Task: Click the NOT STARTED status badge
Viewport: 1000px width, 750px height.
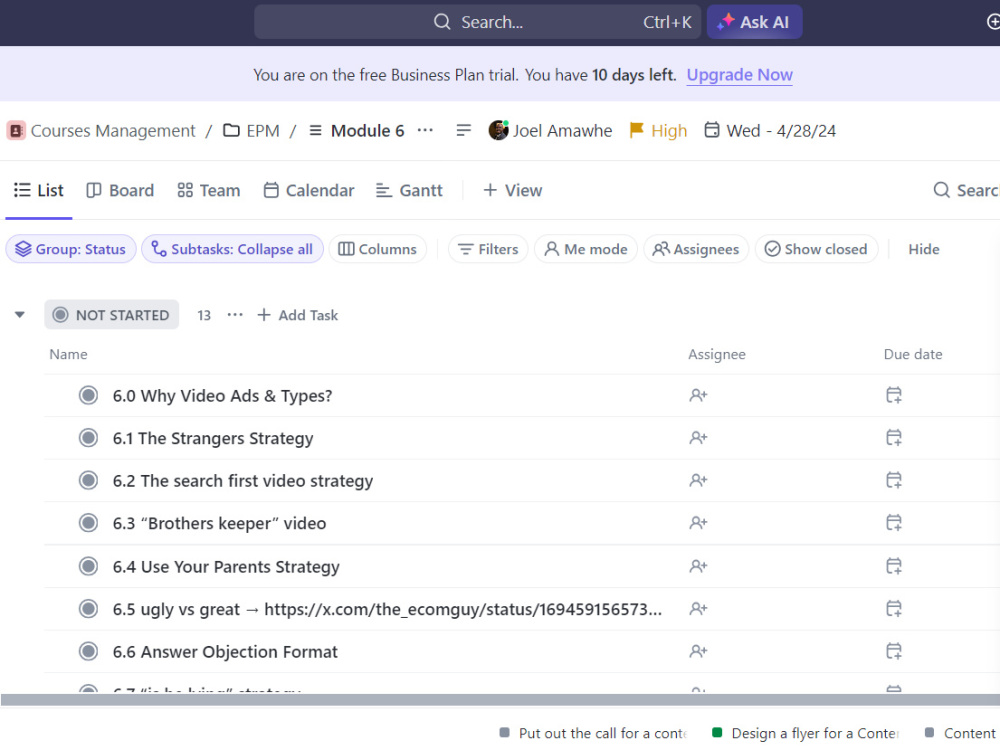Action: click(112, 314)
